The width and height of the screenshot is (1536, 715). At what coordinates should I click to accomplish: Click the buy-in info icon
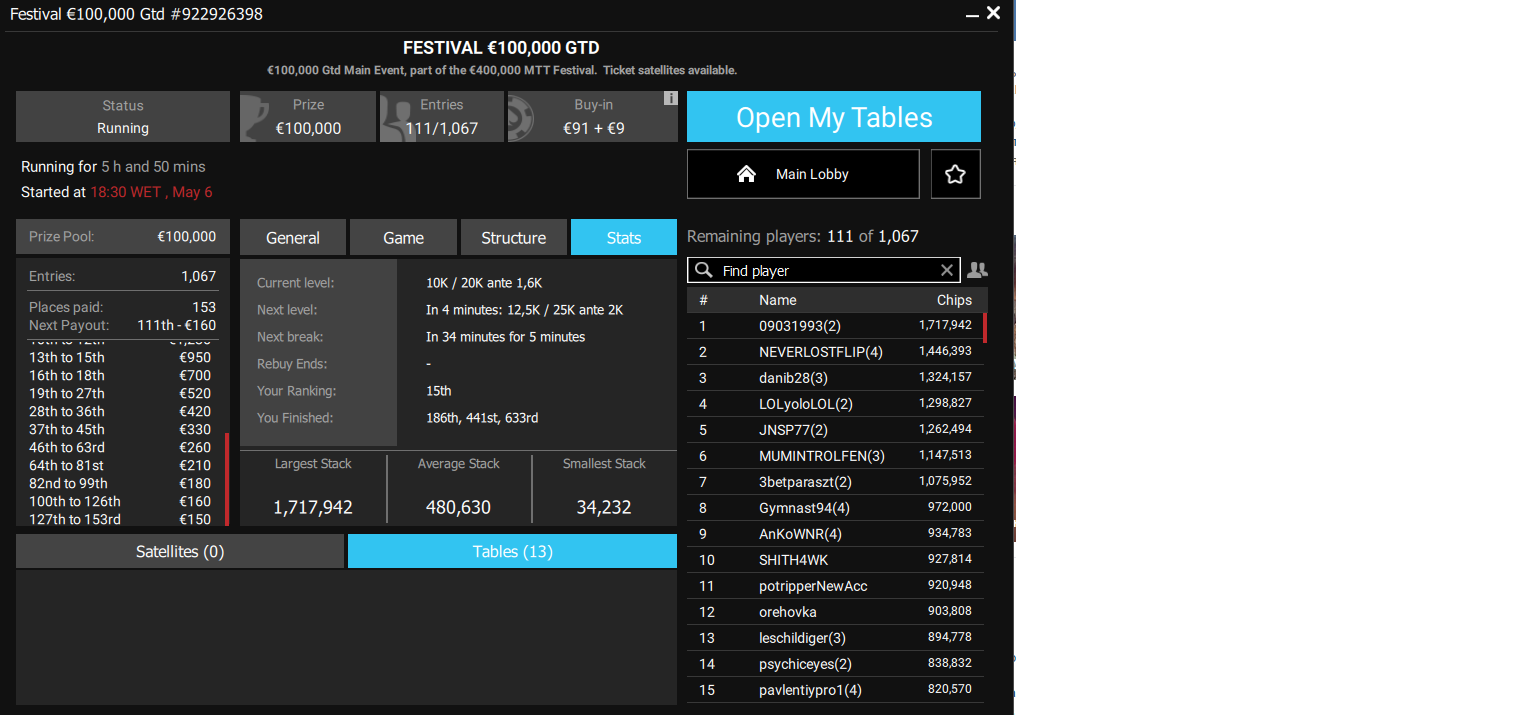[670, 98]
